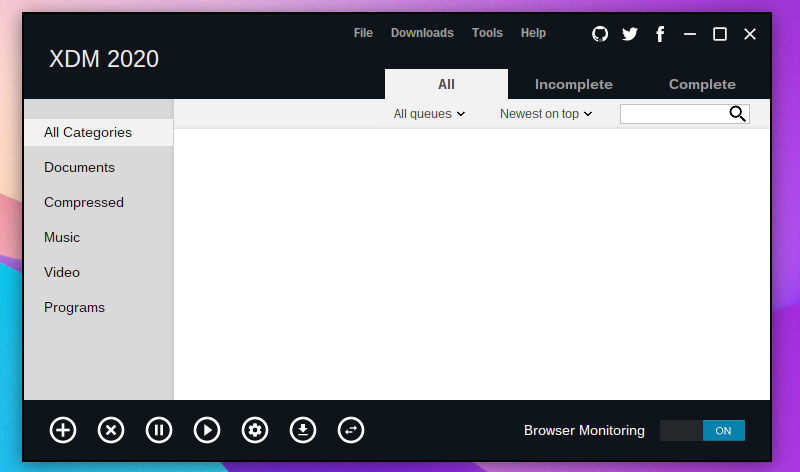Screen dimensions: 800x472
Task: Click the add new download plus icon
Action: pyautogui.click(x=63, y=430)
